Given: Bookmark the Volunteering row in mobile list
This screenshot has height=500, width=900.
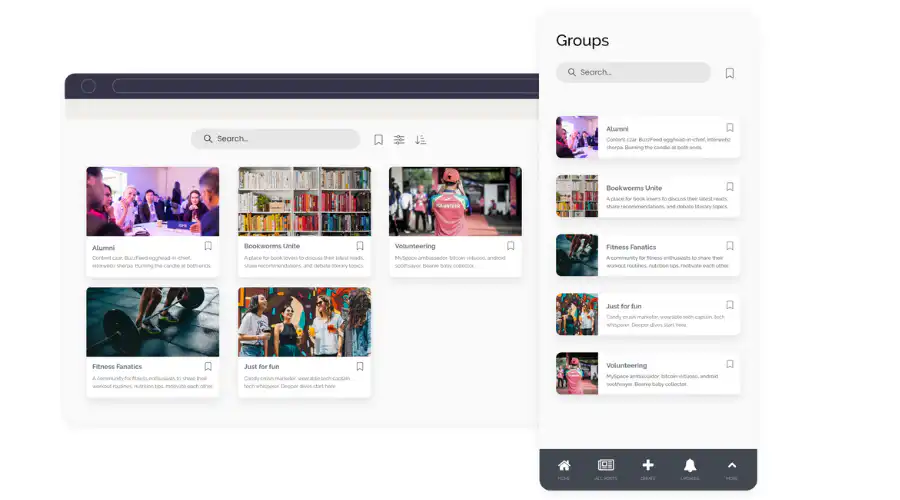Looking at the screenshot, I should tap(730, 364).
